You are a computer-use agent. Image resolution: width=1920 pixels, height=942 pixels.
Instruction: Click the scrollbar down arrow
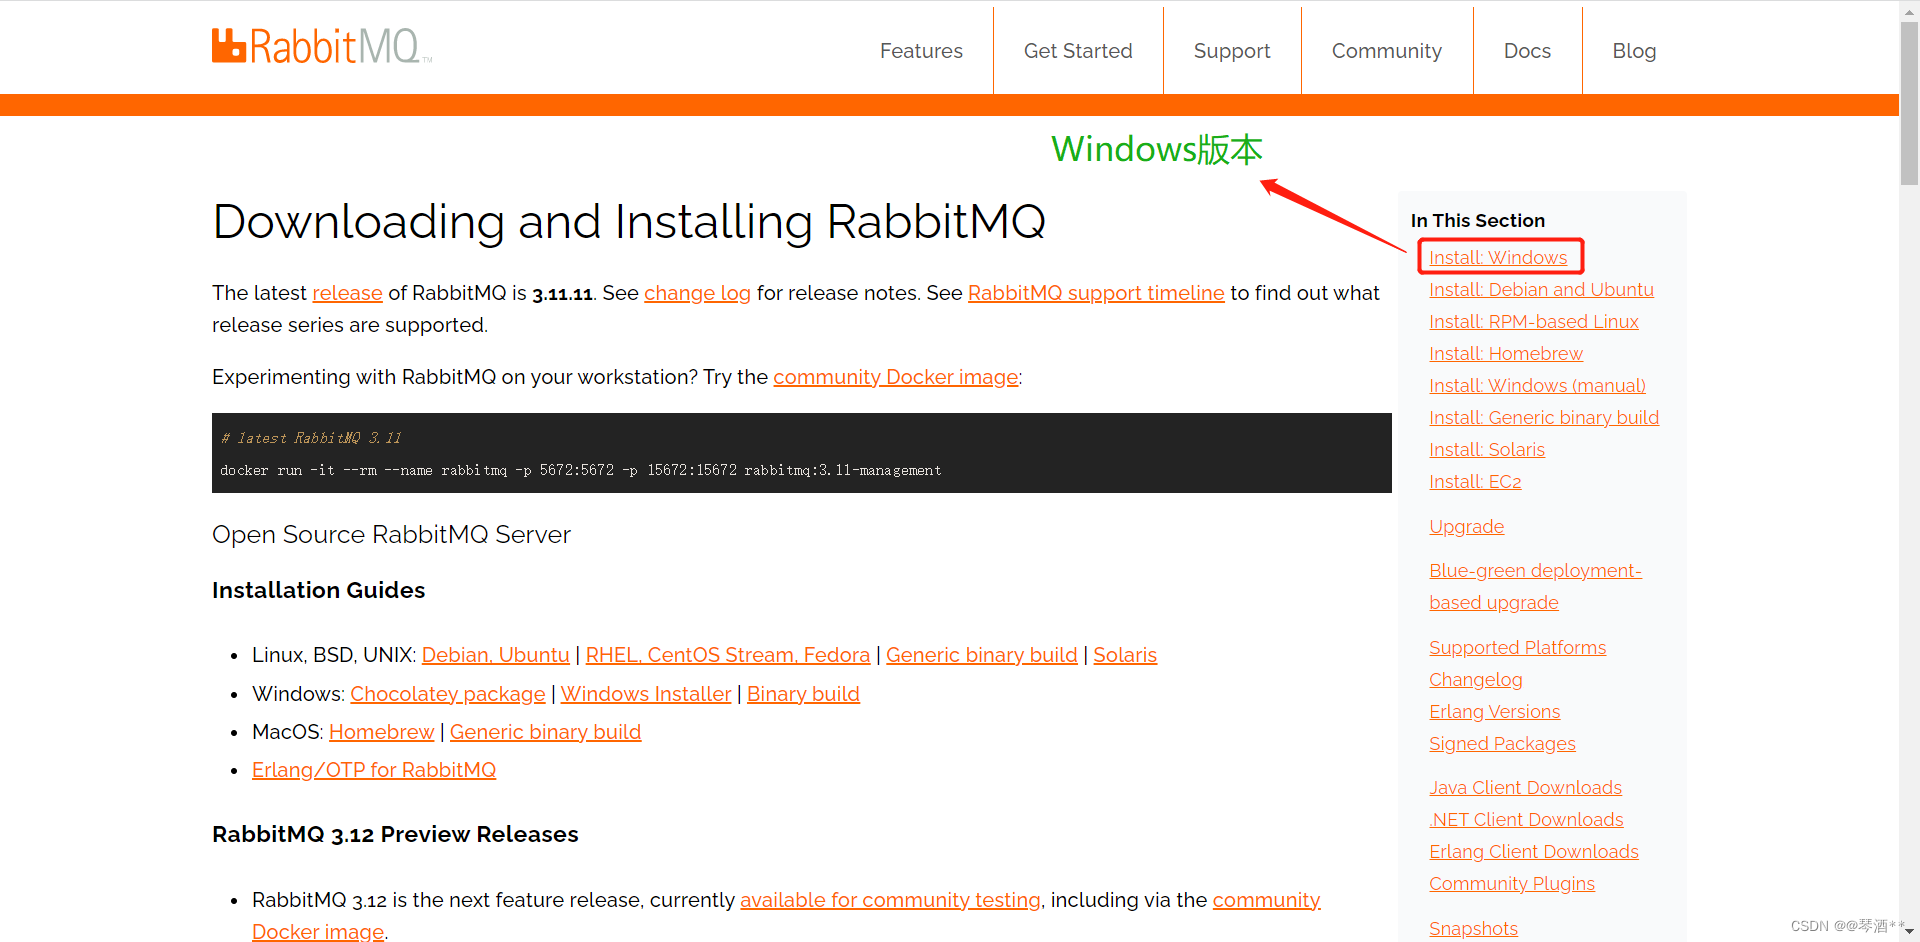point(1909,932)
